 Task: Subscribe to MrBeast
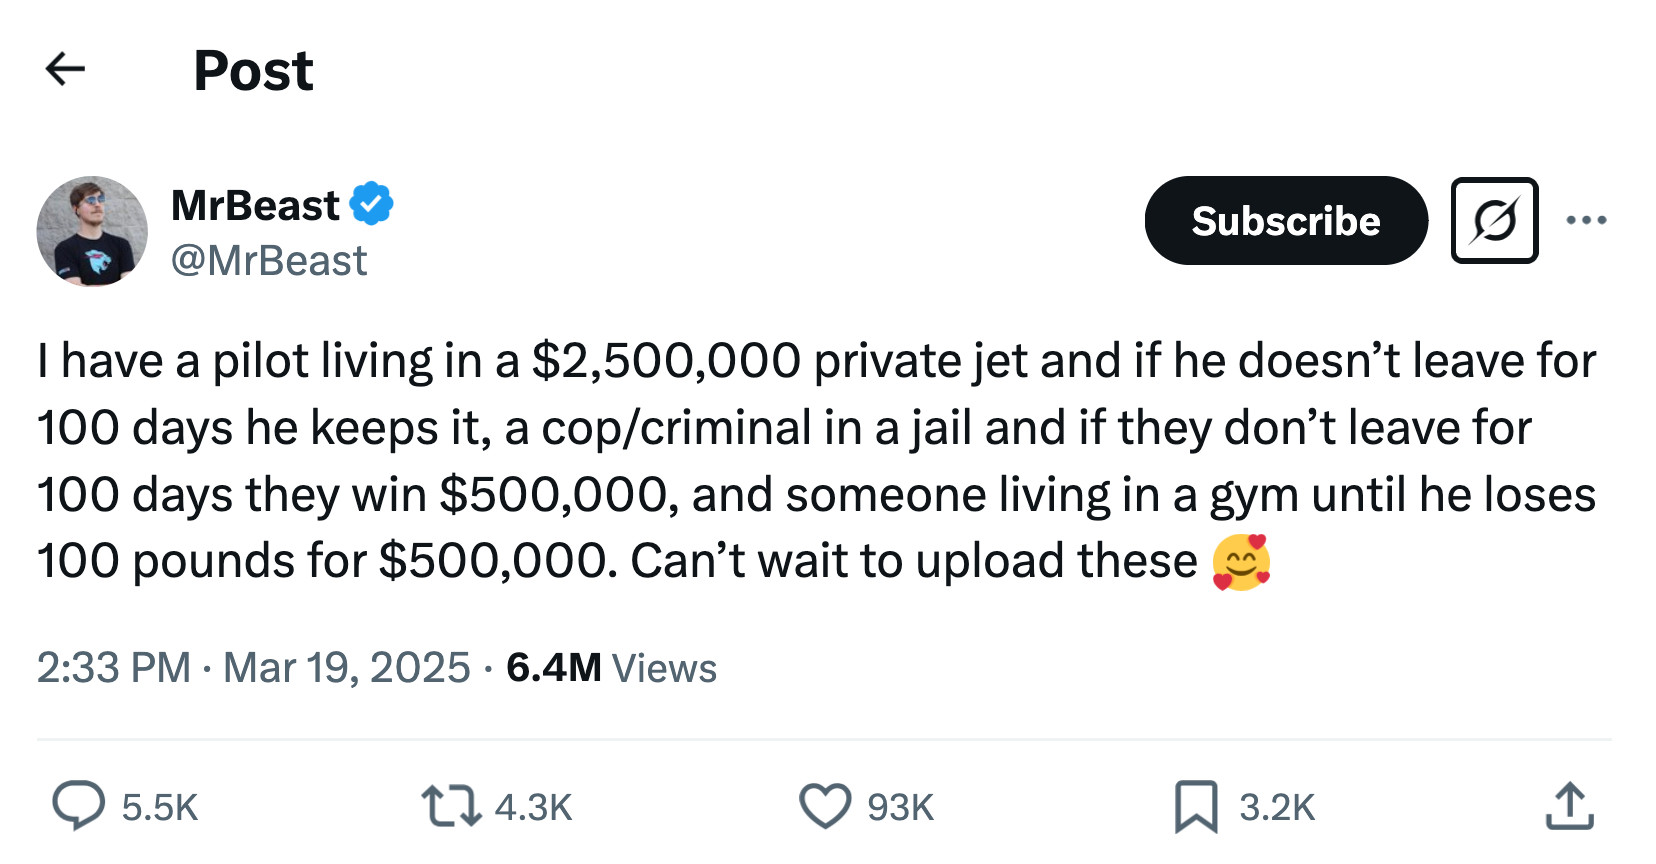(1285, 221)
